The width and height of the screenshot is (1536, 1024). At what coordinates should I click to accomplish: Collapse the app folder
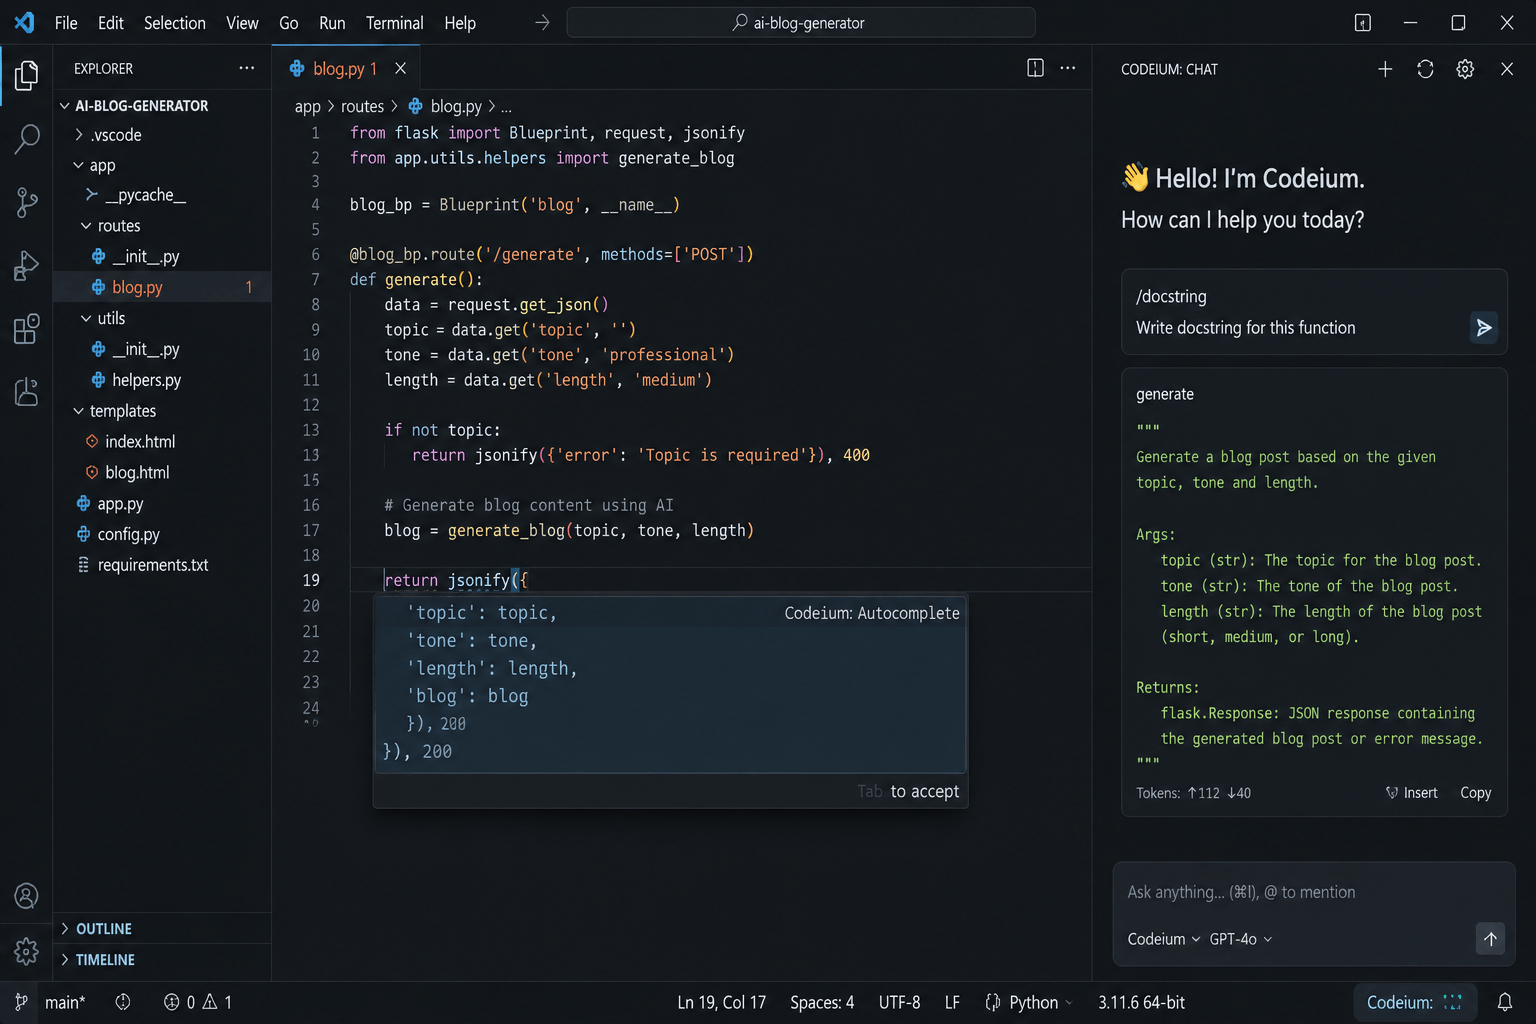coord(79,165)
